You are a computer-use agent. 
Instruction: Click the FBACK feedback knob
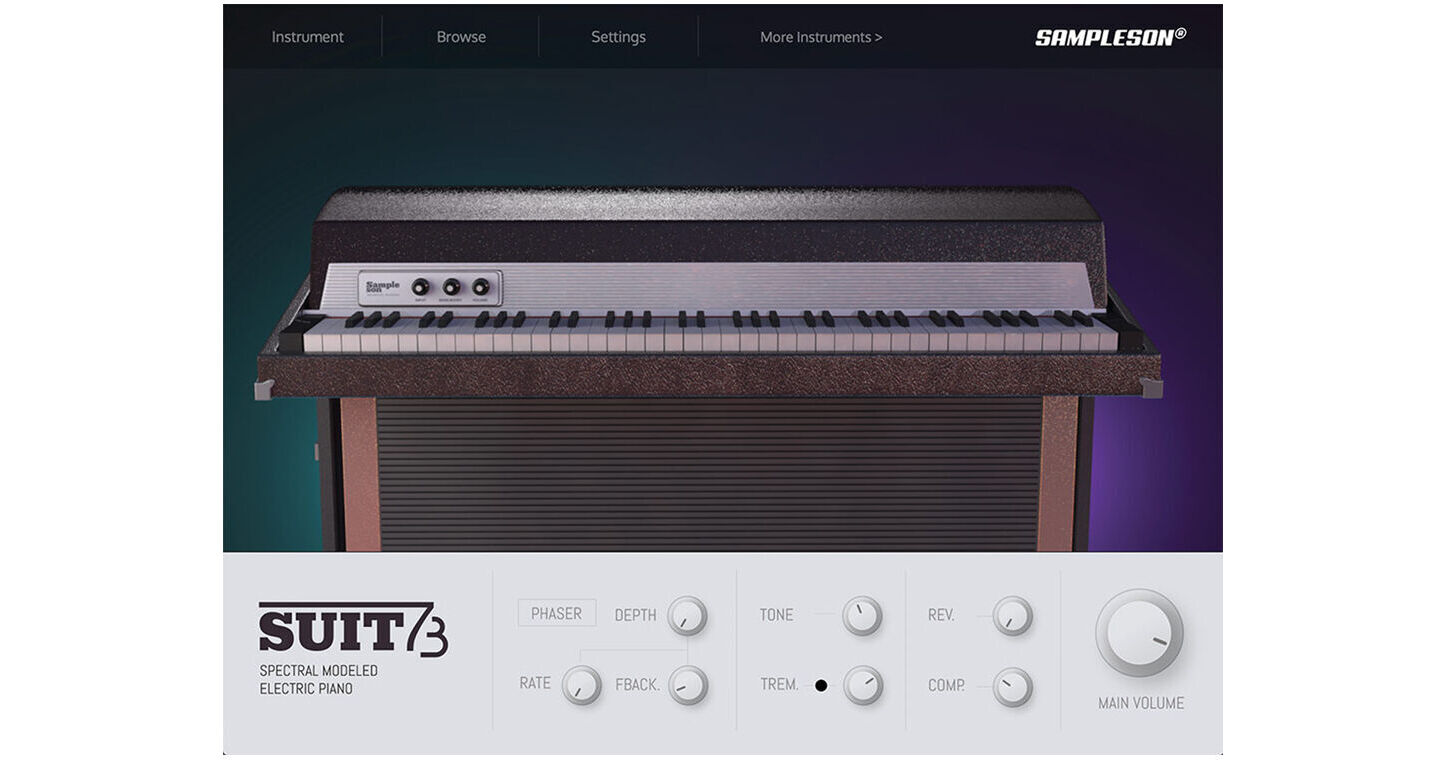(686, 687)
